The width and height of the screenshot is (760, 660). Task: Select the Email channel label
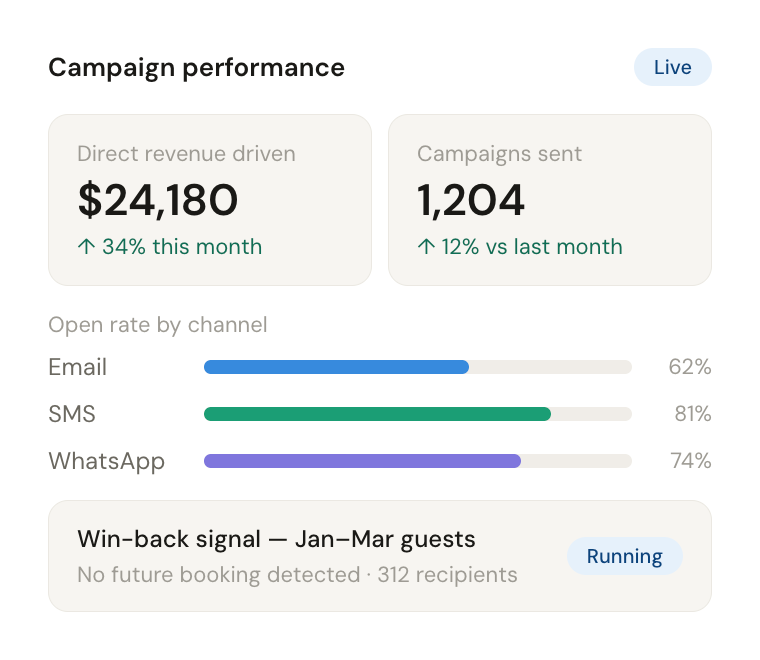click(x=78, y=367)
